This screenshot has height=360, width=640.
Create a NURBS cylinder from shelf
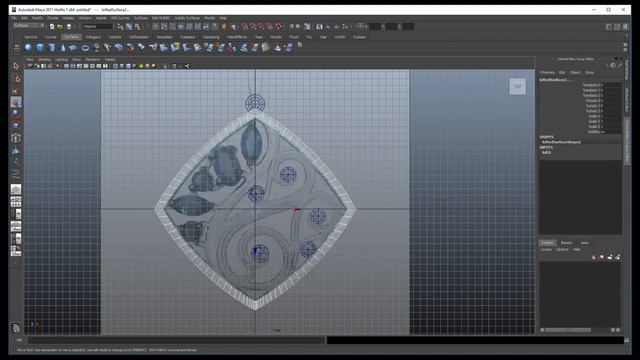(x=51, y=48)
